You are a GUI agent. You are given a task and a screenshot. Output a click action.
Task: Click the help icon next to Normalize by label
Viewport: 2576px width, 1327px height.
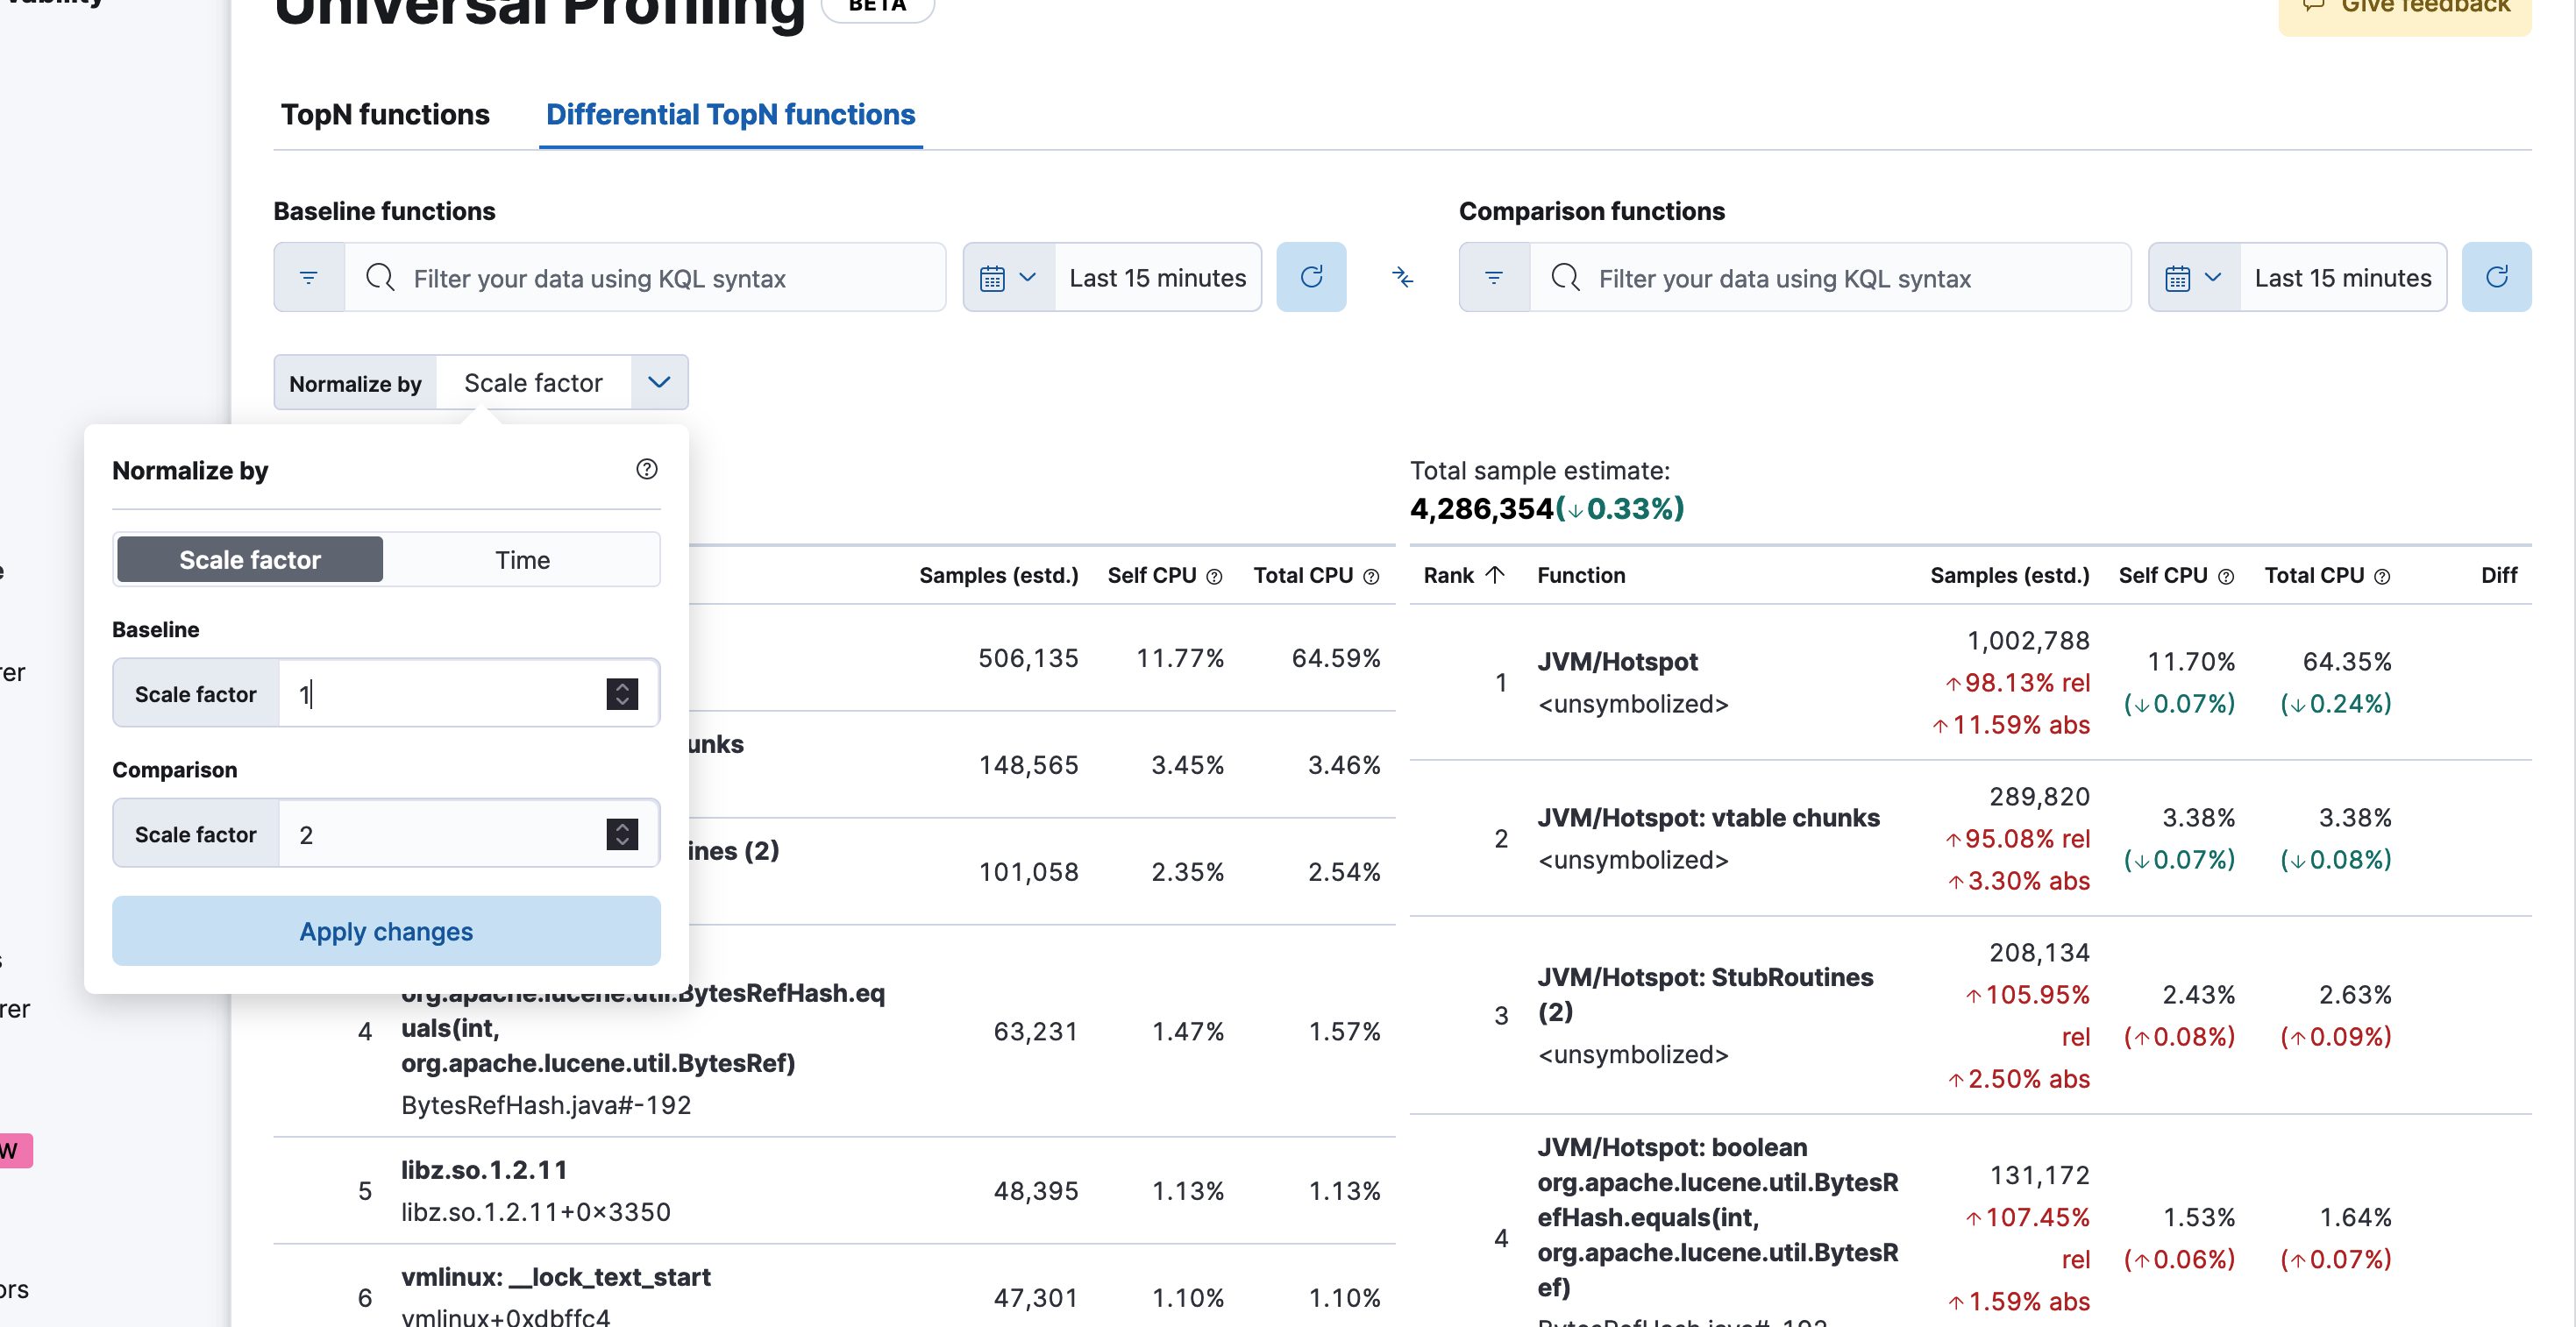648,471
